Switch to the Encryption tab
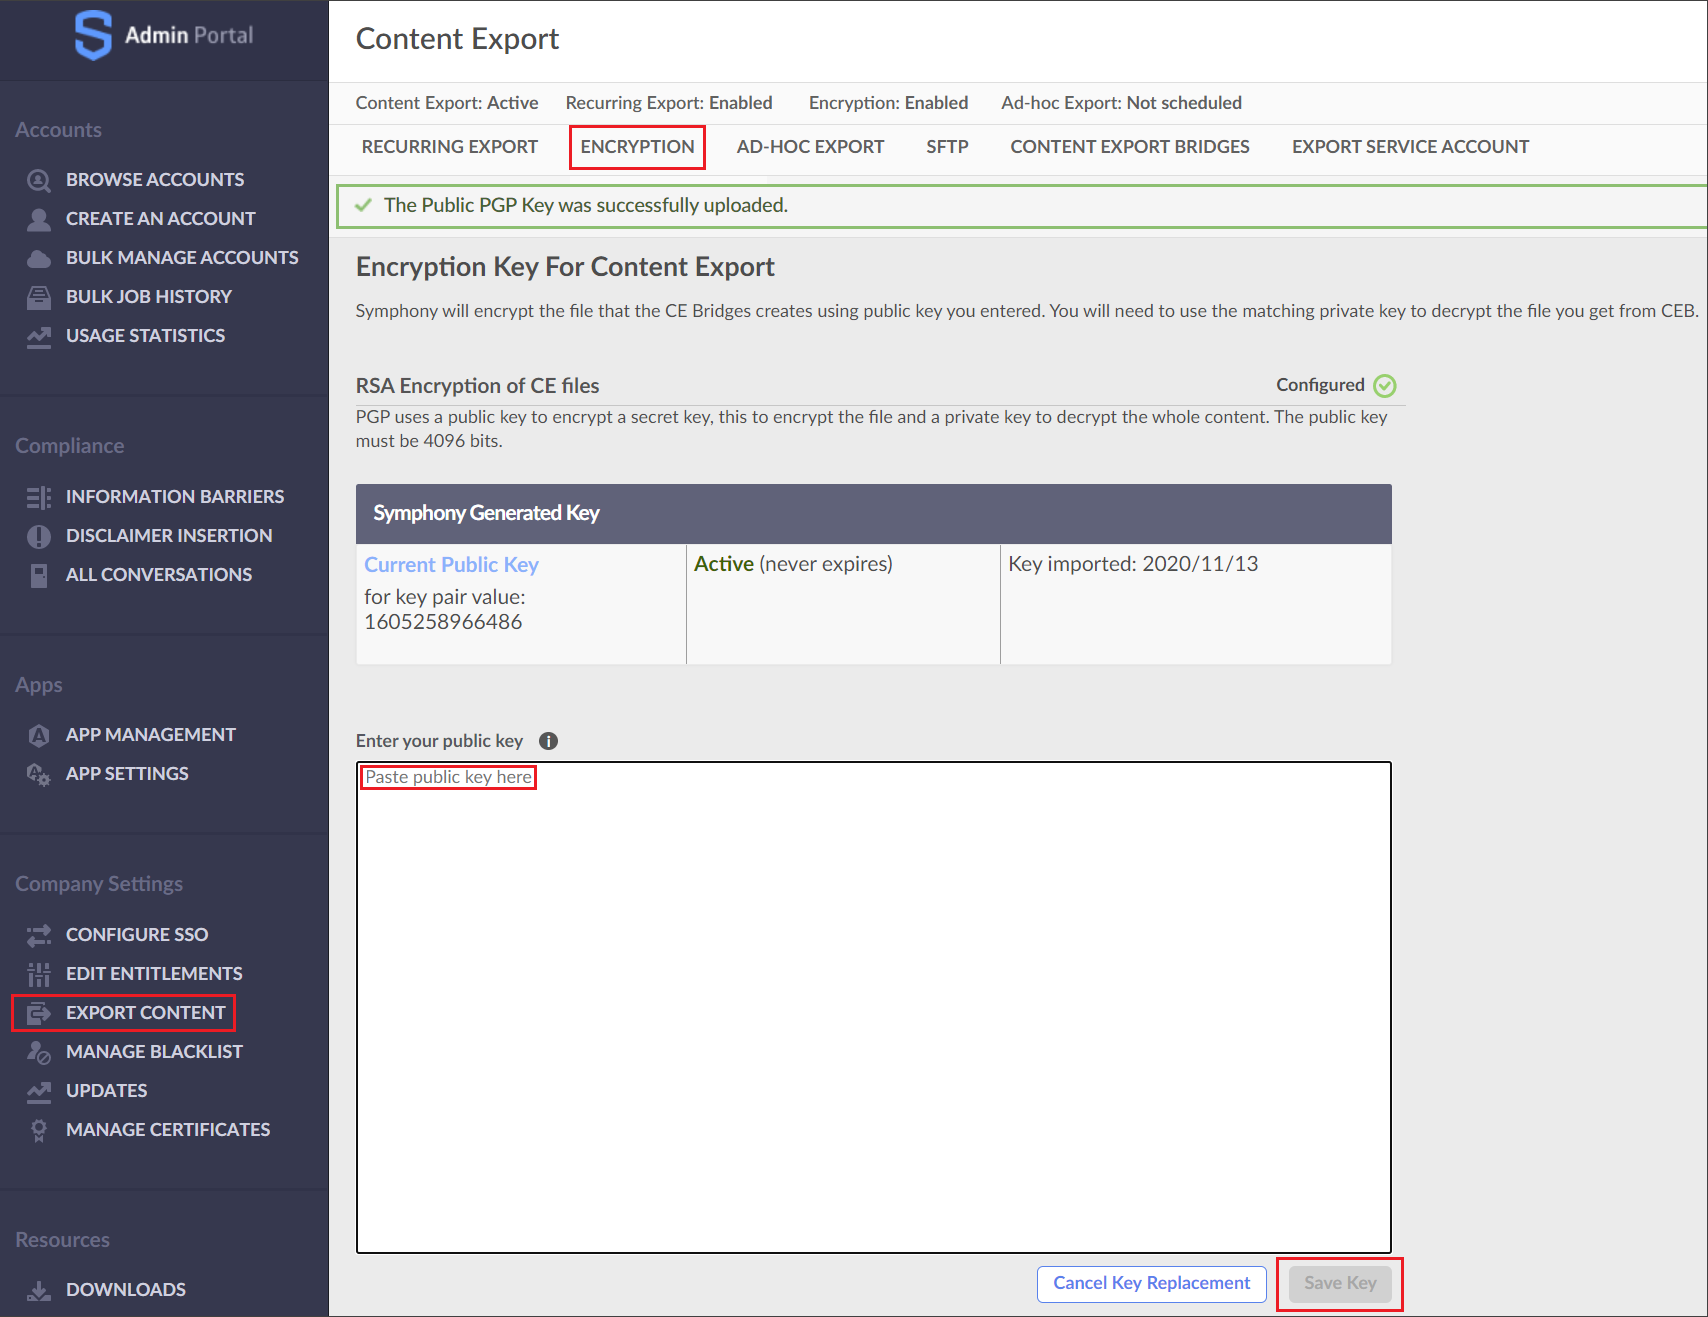This screenshot has height=1317, width=1708. click(637, 147)
